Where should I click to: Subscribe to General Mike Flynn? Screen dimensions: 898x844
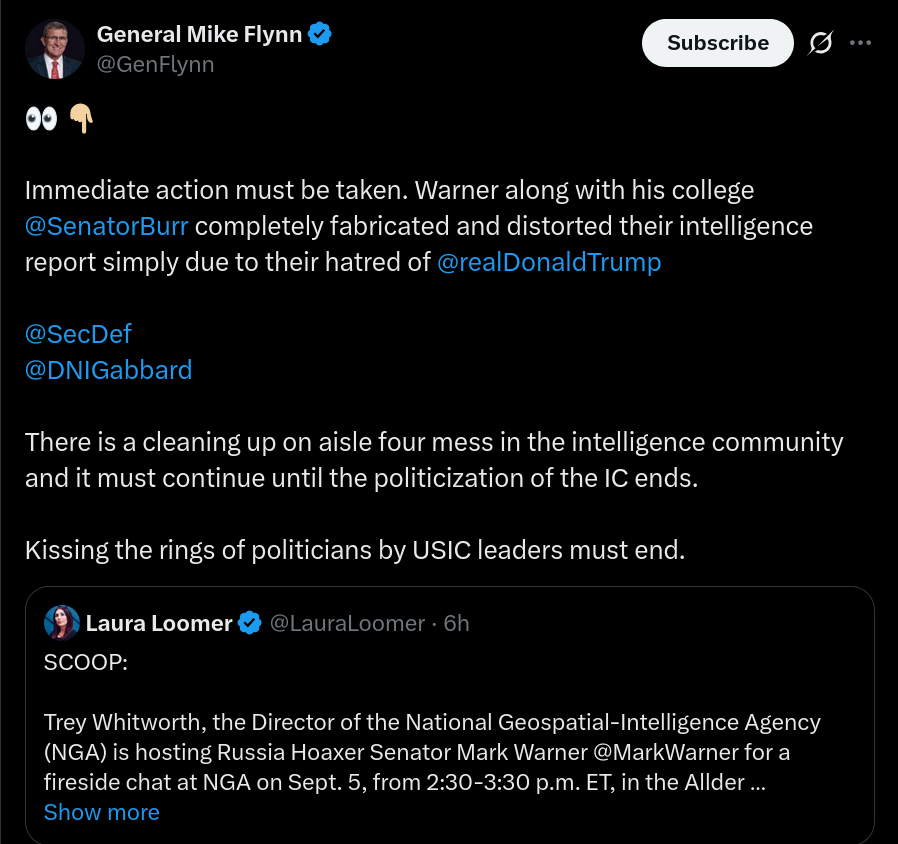[718, 43]
